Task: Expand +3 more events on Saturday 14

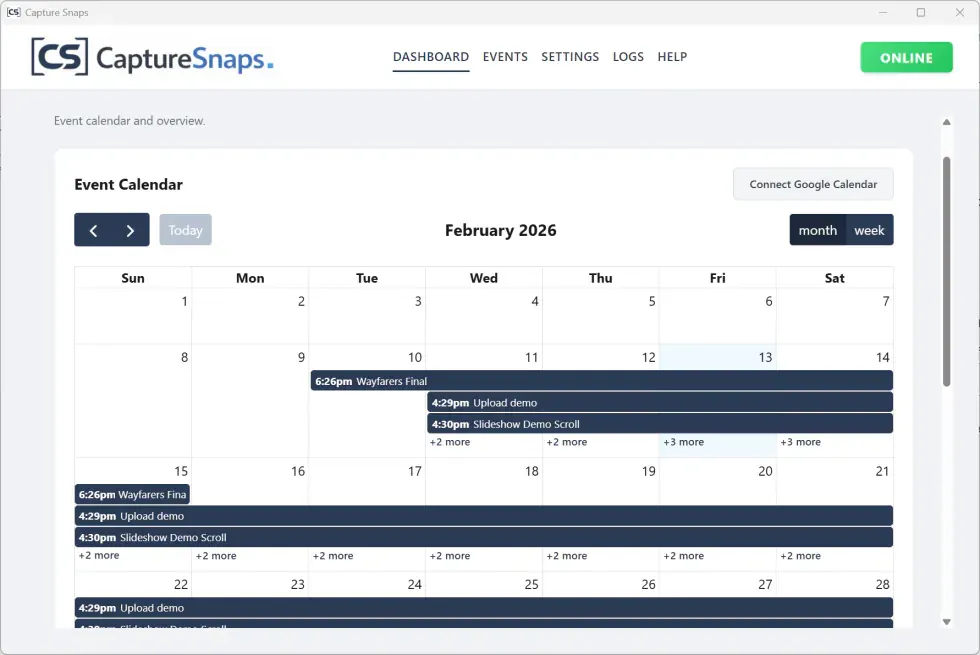Action: pos(801,442)
